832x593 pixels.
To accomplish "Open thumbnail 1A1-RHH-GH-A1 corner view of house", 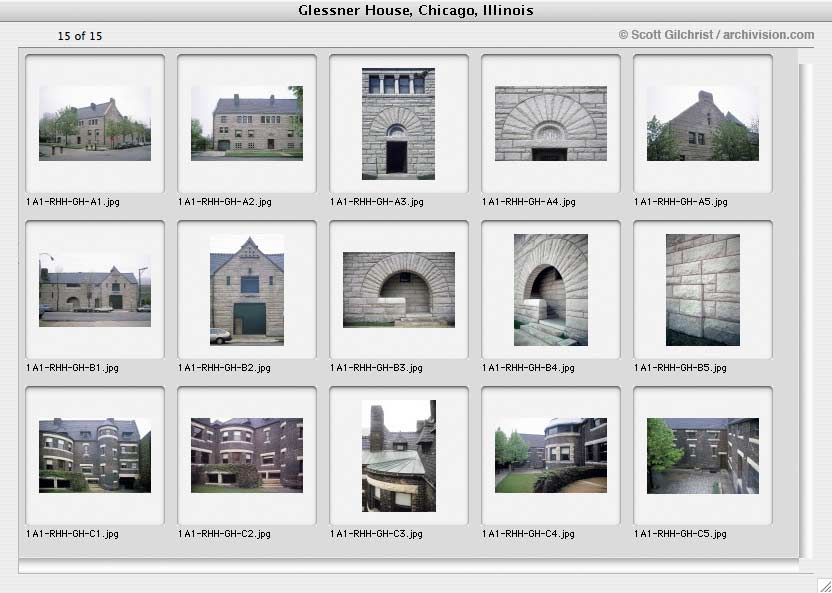I will point(95,124).
